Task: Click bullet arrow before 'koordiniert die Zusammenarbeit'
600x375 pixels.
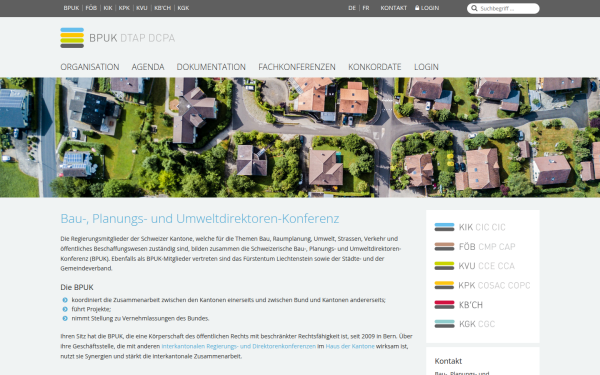Action: pos(65,300)
